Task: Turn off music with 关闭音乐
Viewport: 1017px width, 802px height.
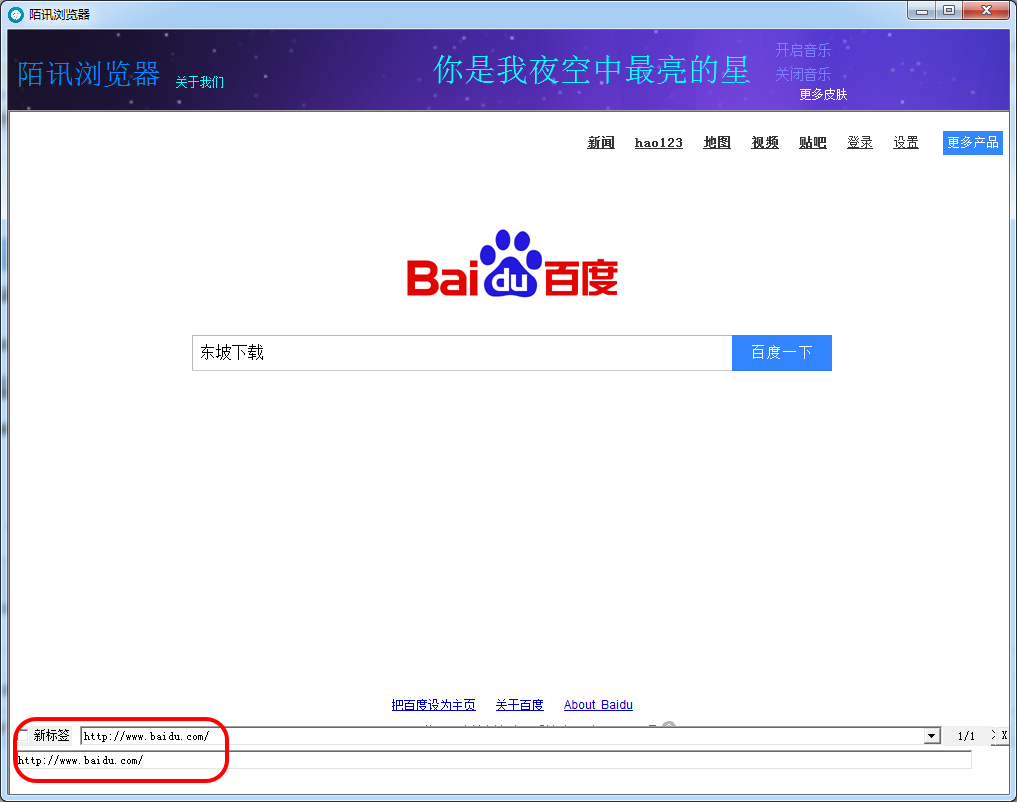Action: click(802, 74)
